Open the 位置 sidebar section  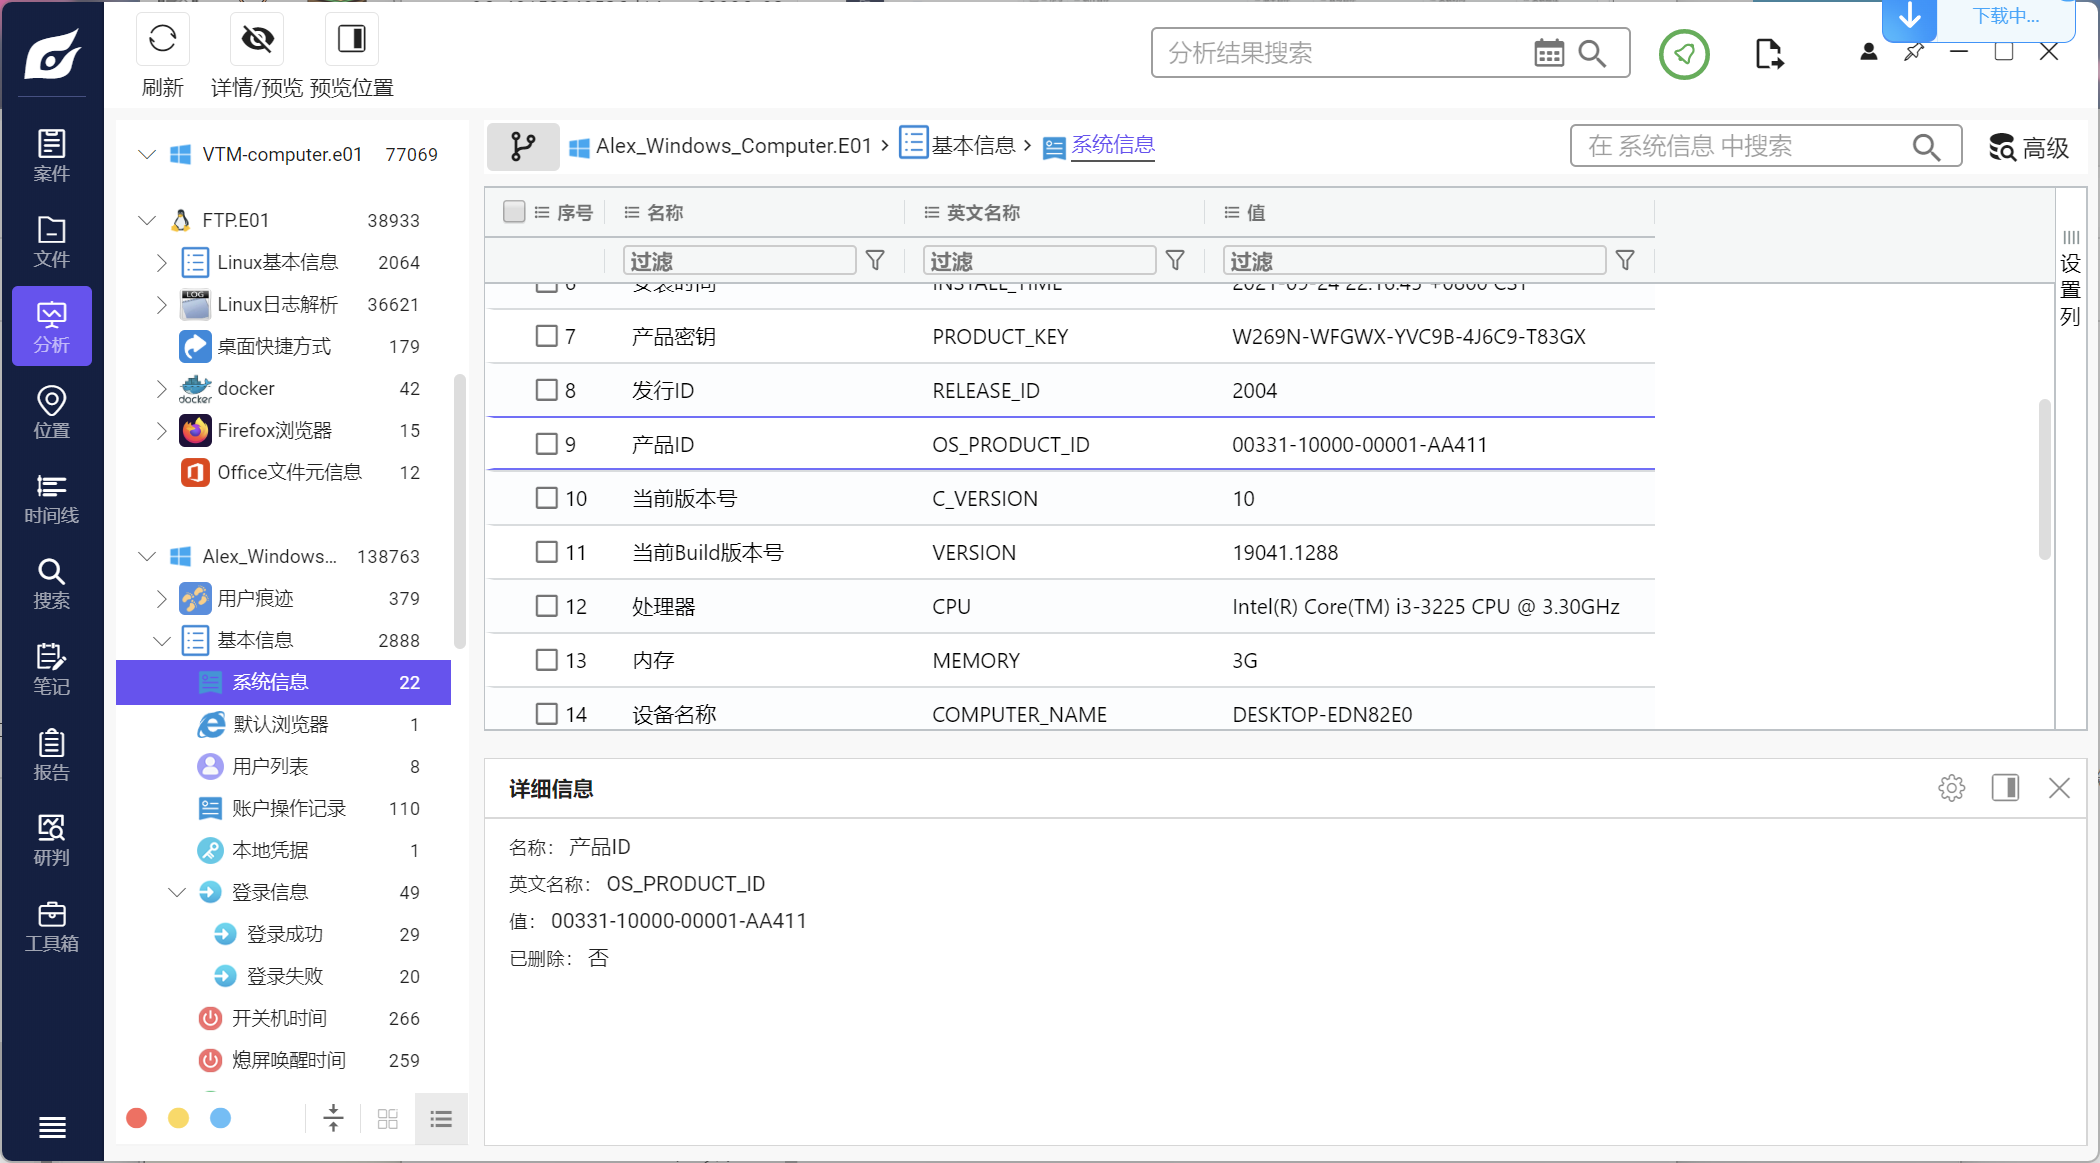52,412
